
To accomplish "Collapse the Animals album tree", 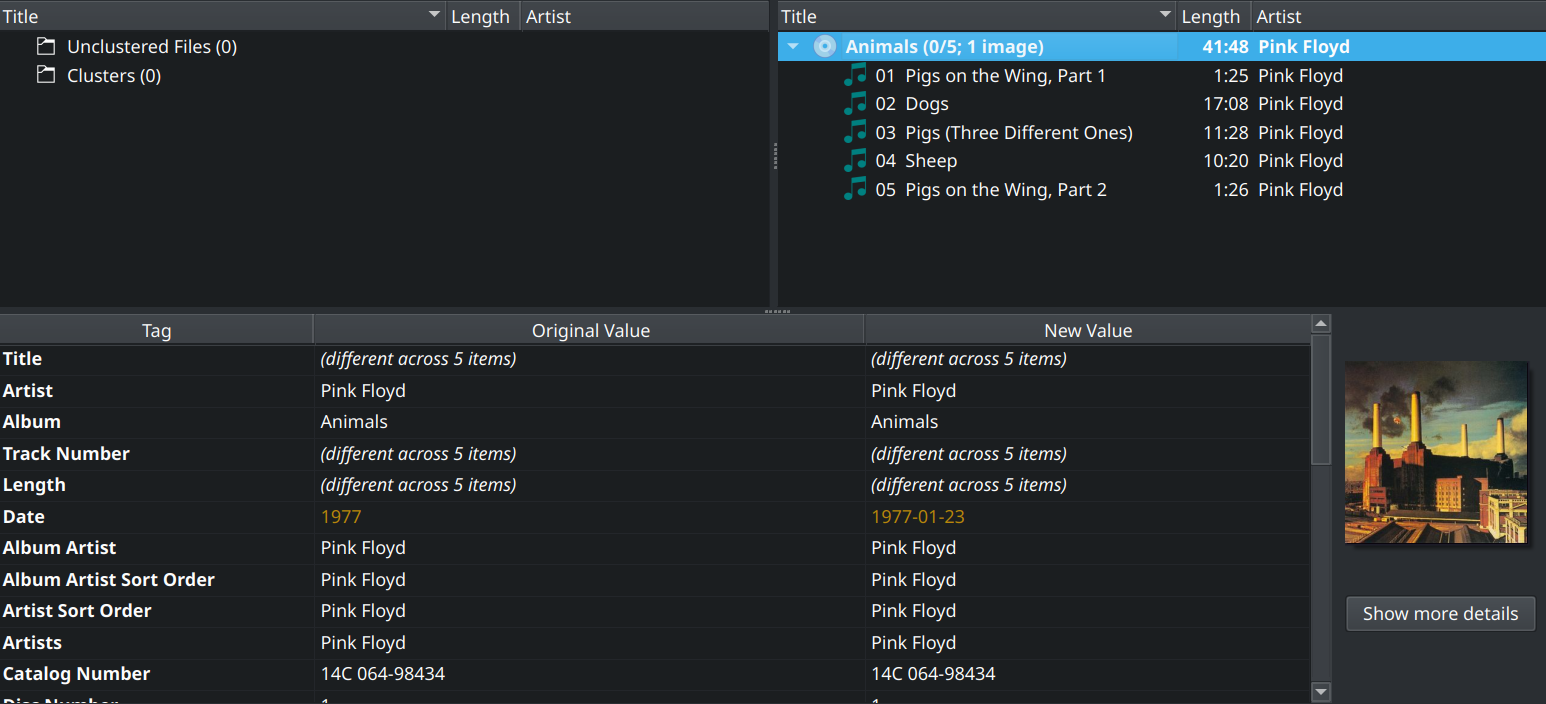I will 793,46.
